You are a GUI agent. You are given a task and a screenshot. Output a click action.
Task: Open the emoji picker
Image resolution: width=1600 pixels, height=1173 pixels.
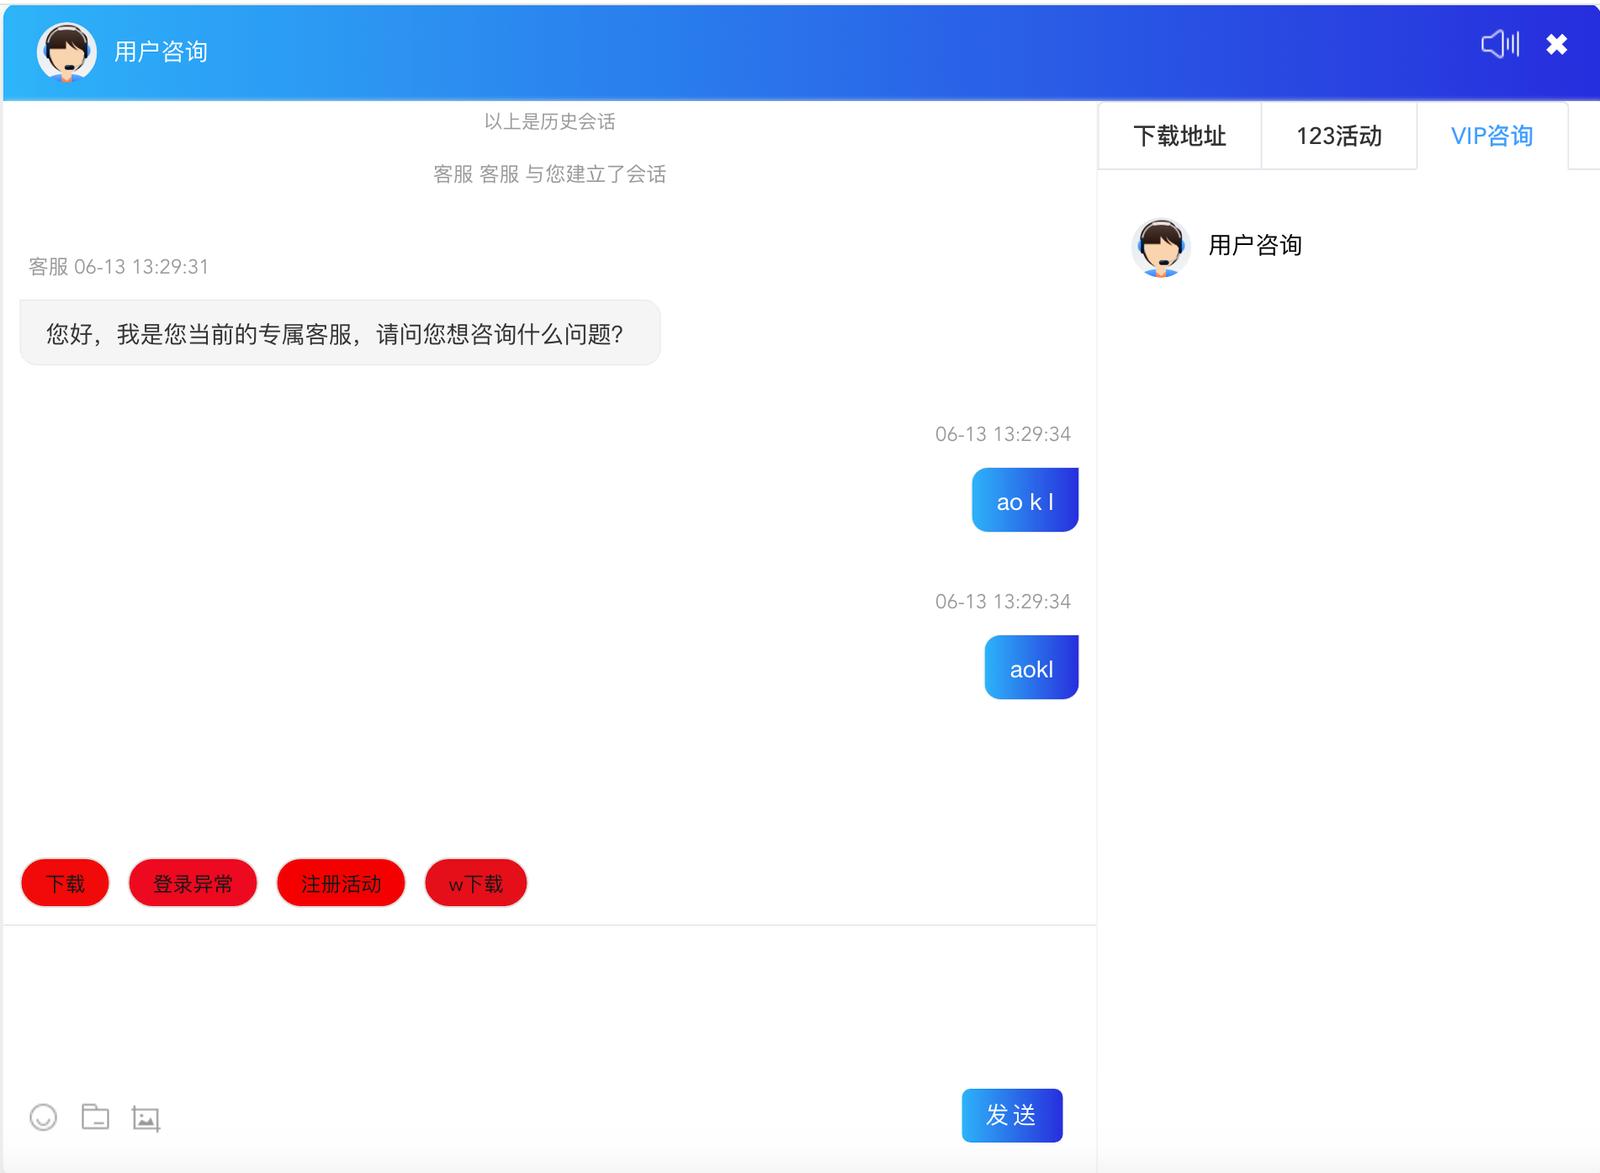coord(43,1117)
